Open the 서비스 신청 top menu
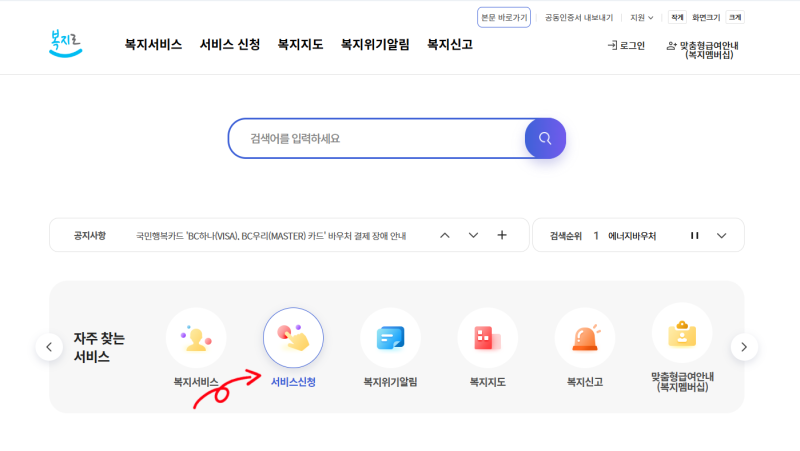800x451 pixels. point(230,44)
